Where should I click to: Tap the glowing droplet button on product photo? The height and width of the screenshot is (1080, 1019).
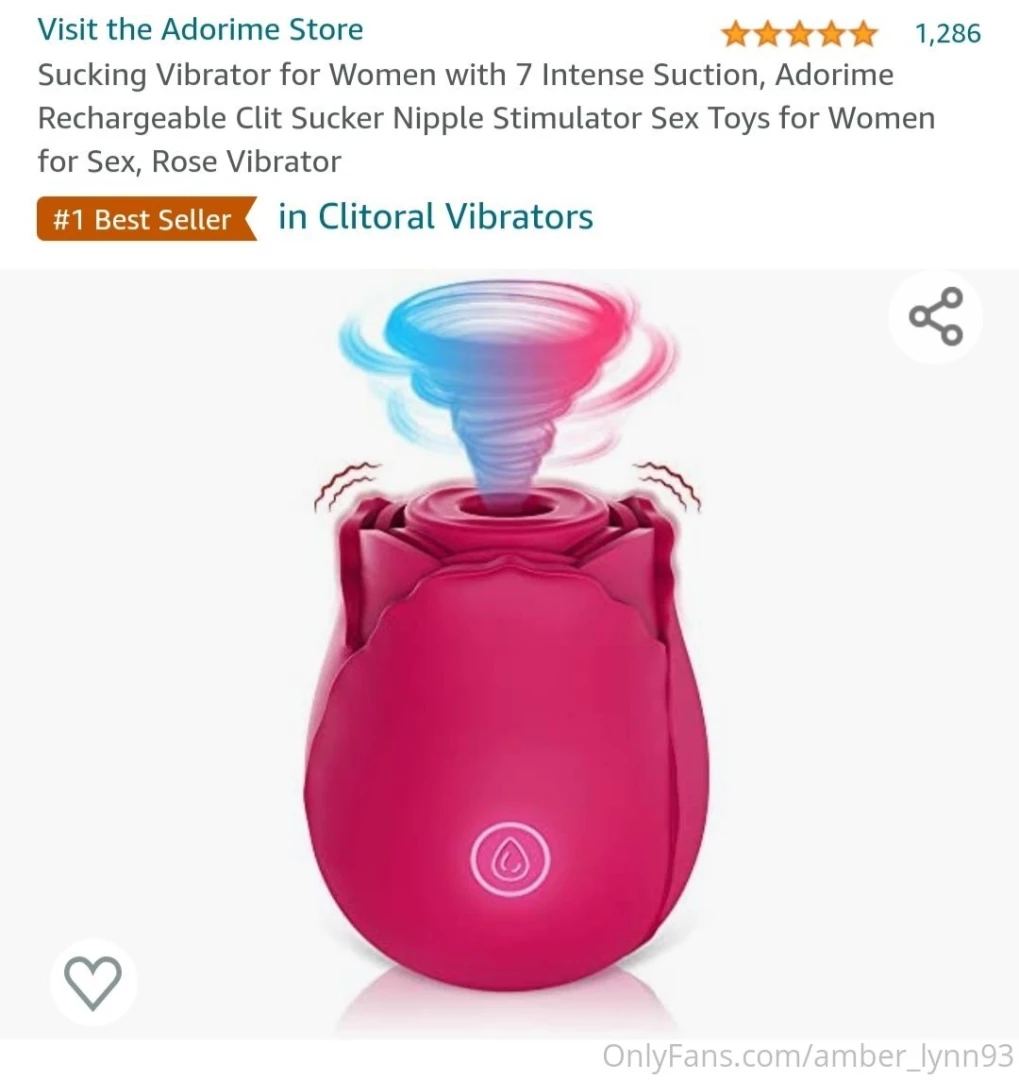click(x=511, y=859)
